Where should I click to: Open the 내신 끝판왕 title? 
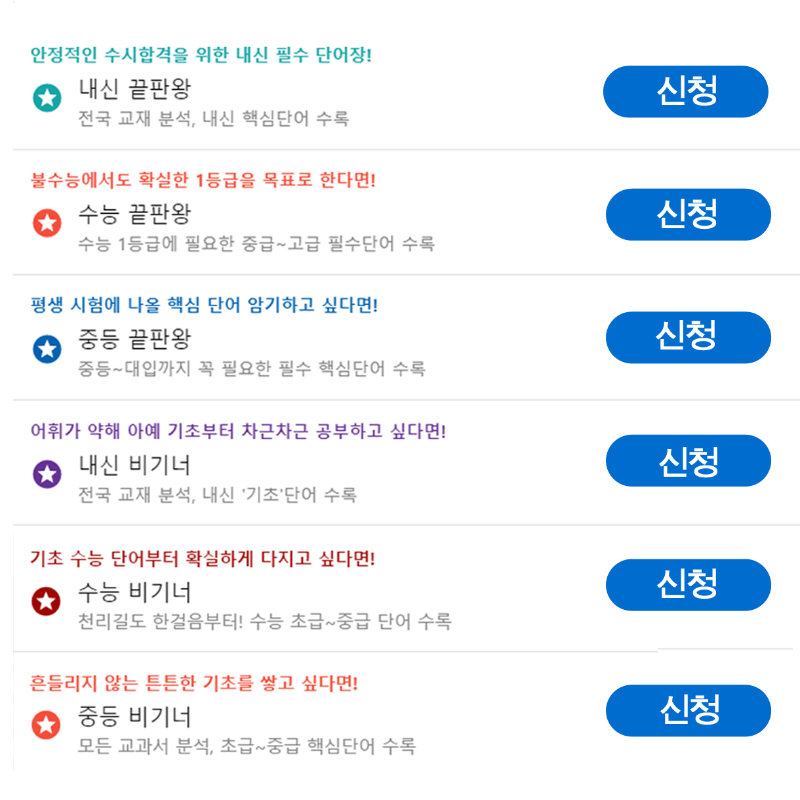coord(135,89)
